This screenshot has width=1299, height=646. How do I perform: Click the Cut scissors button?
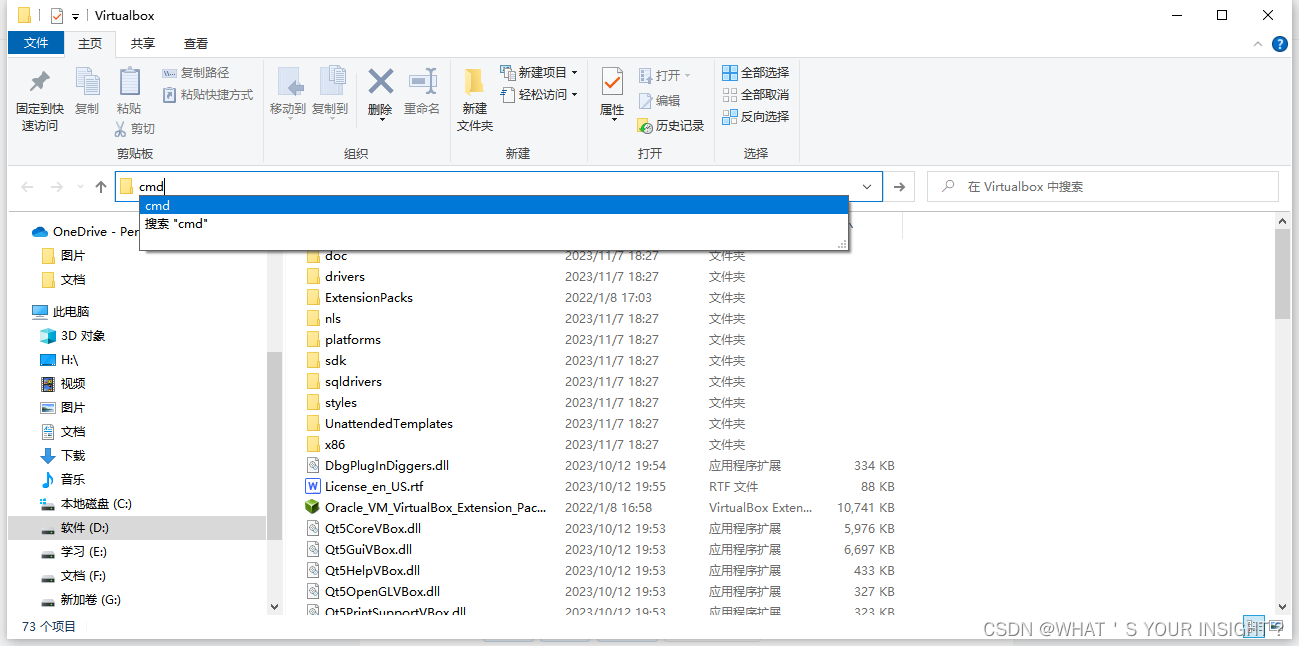(134, 128)
